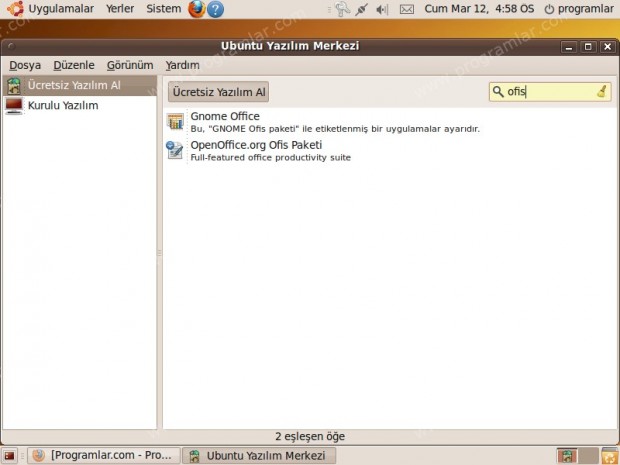
Task: Open the Dosya menu
Action: [x=25, y=65]
